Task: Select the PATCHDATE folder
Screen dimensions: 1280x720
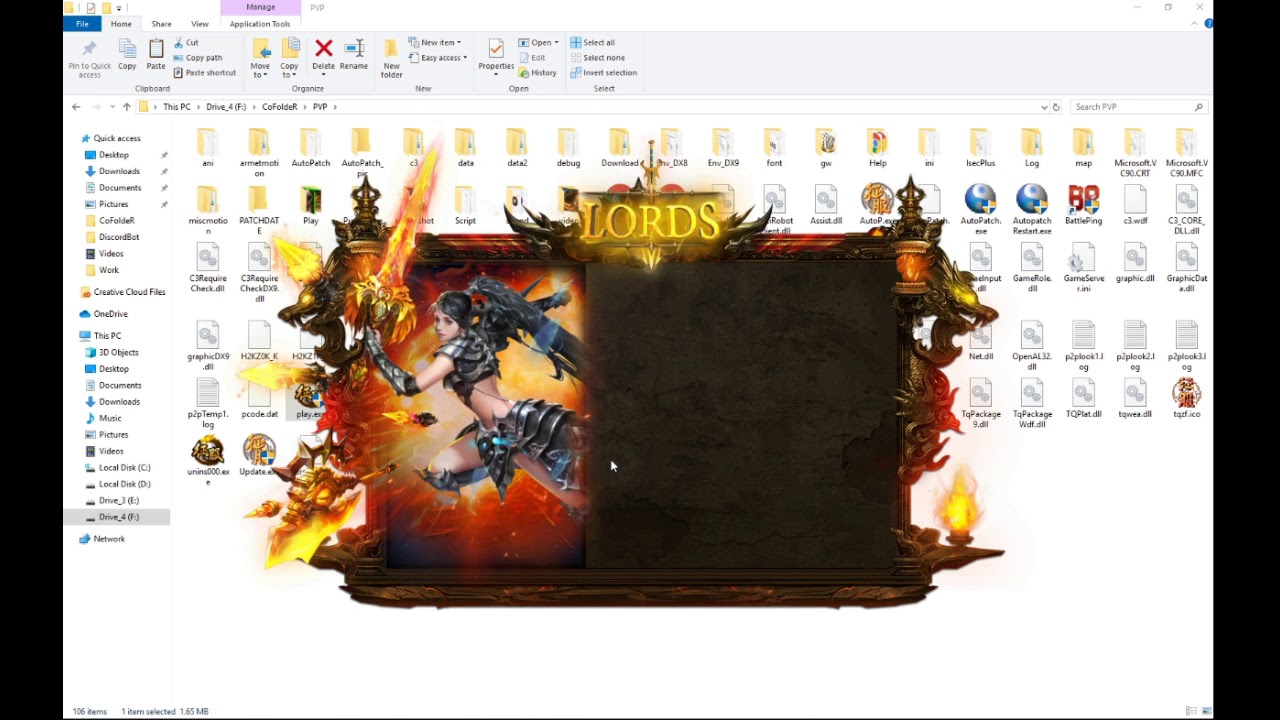Action: (259, 210)
